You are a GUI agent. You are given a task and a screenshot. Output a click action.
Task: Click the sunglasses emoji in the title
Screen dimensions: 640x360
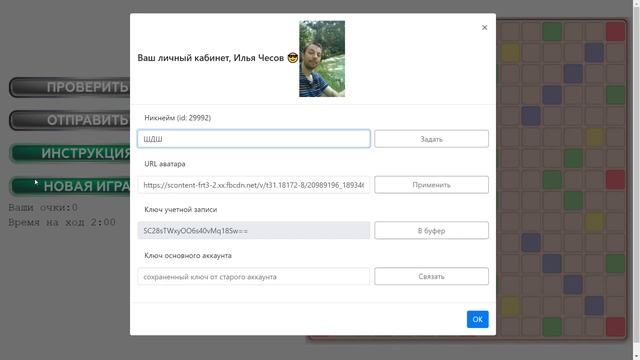tap(292, 58)
